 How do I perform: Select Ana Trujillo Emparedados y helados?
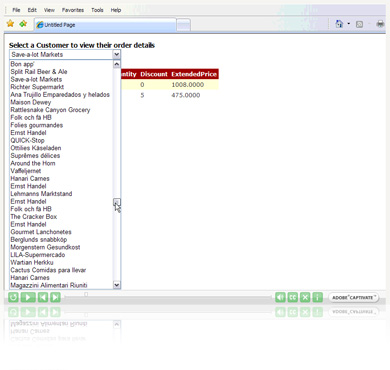tap(60, 95)
